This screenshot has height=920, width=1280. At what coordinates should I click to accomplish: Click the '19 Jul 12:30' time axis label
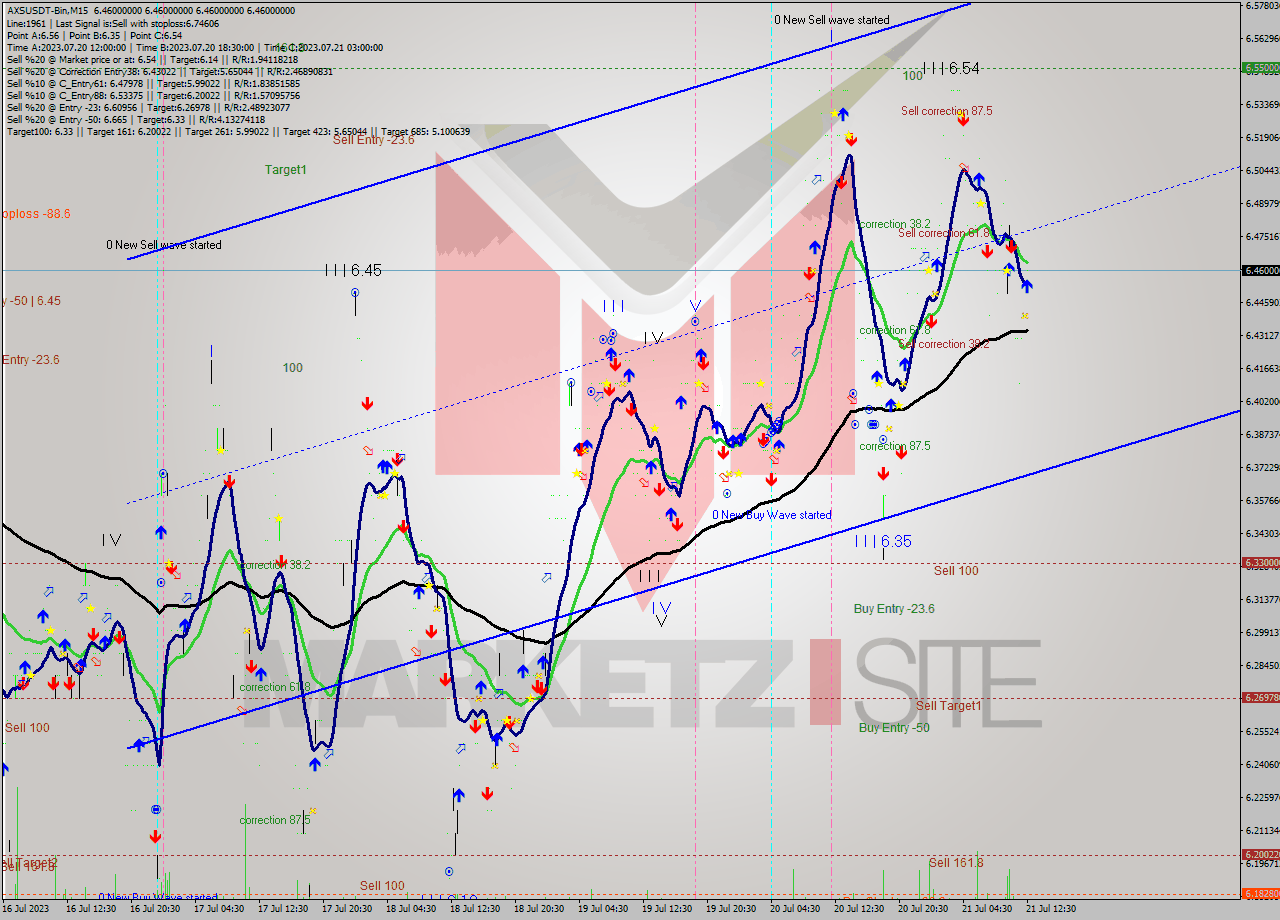(667, 909)
